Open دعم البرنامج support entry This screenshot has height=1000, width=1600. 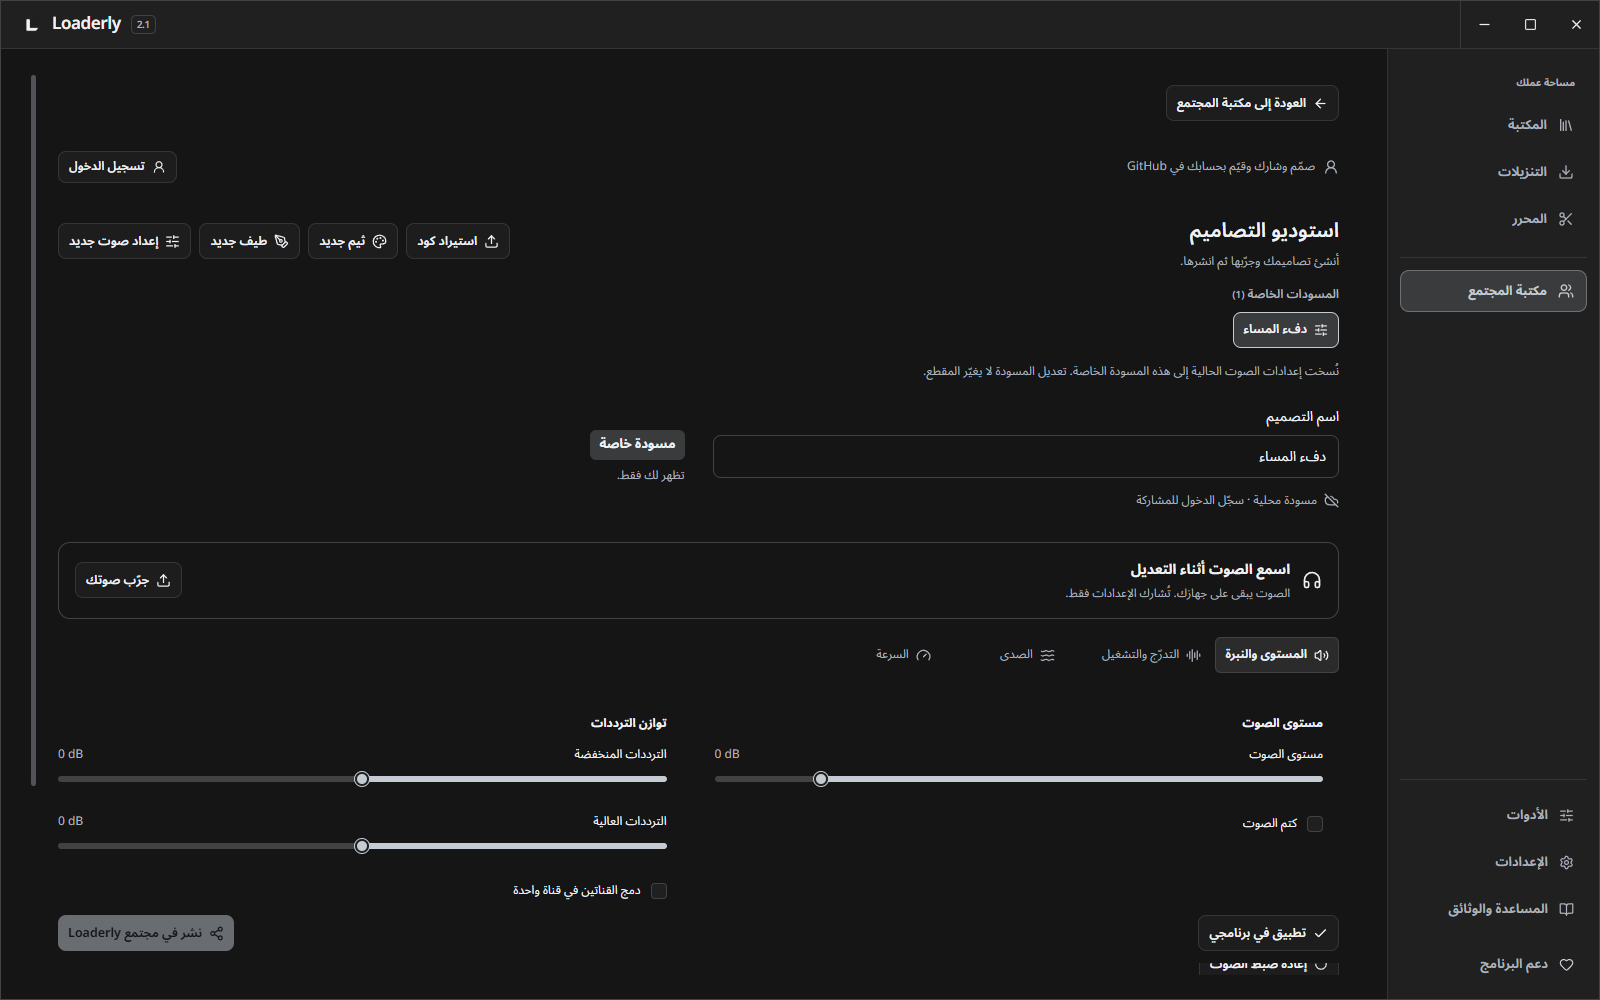1493,965
